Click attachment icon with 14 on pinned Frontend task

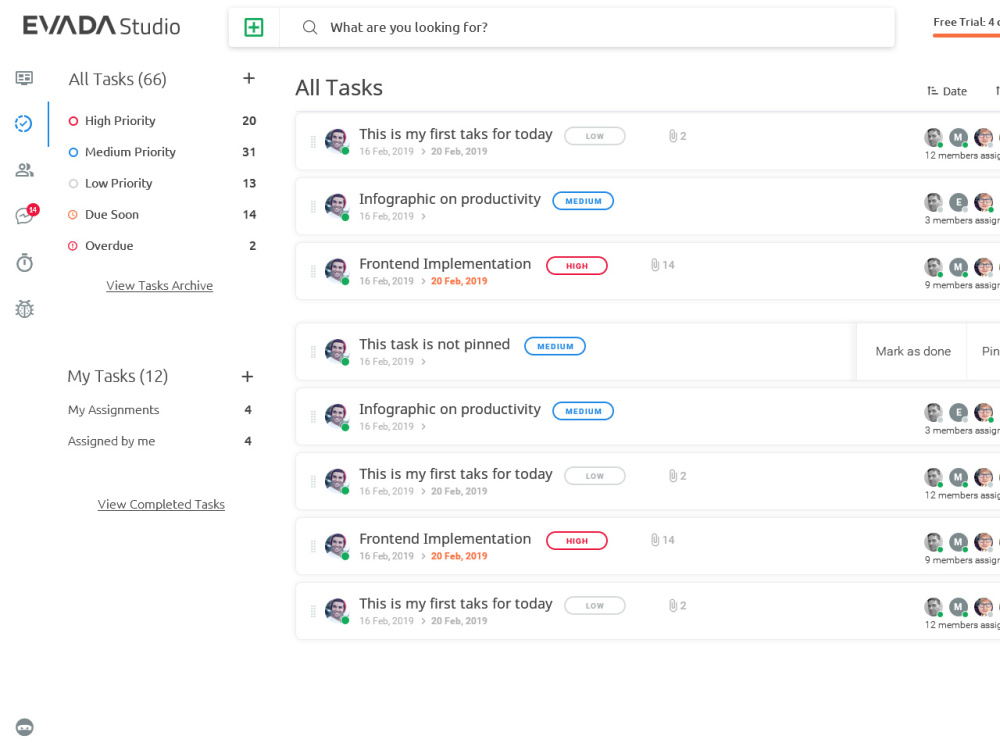click(654, 265)
